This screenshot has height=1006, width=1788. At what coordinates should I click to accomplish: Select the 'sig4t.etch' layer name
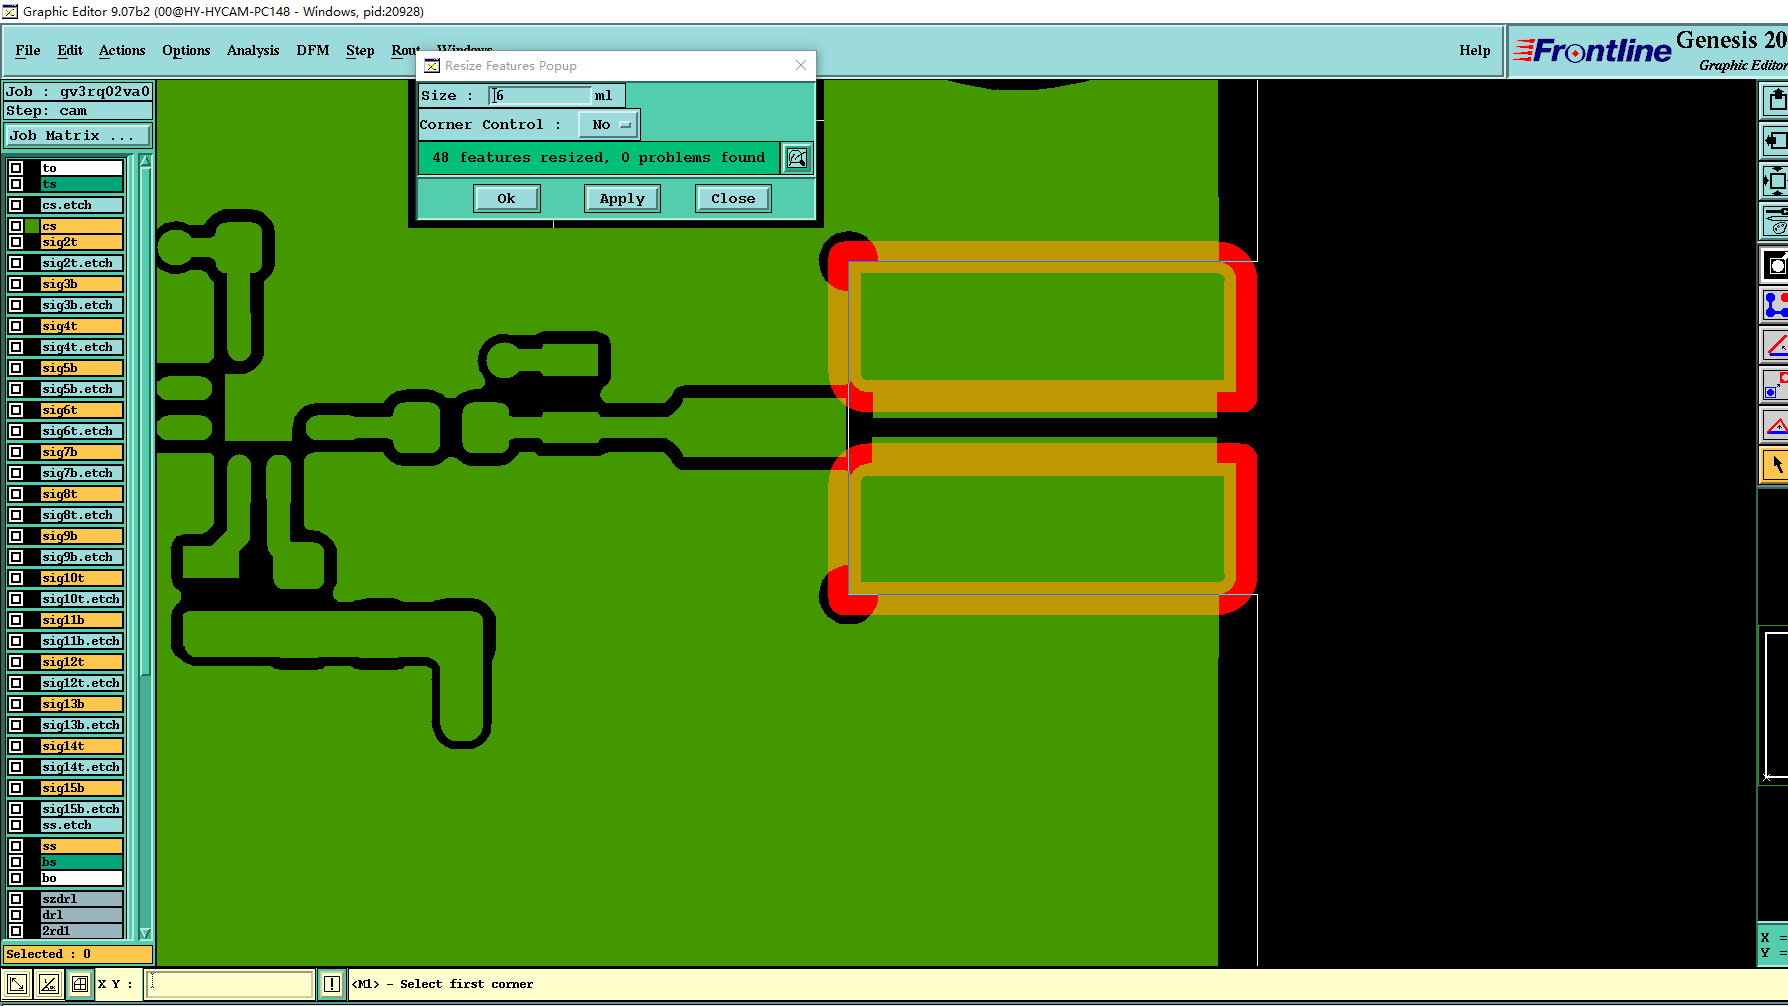(x=81, y=347)
